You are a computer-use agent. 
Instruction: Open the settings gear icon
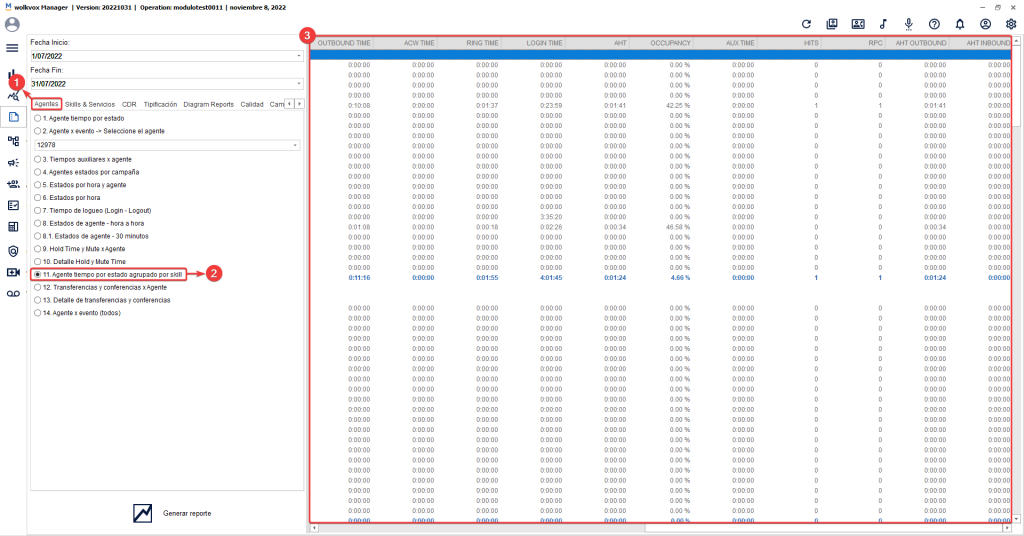click(1011, 24)
